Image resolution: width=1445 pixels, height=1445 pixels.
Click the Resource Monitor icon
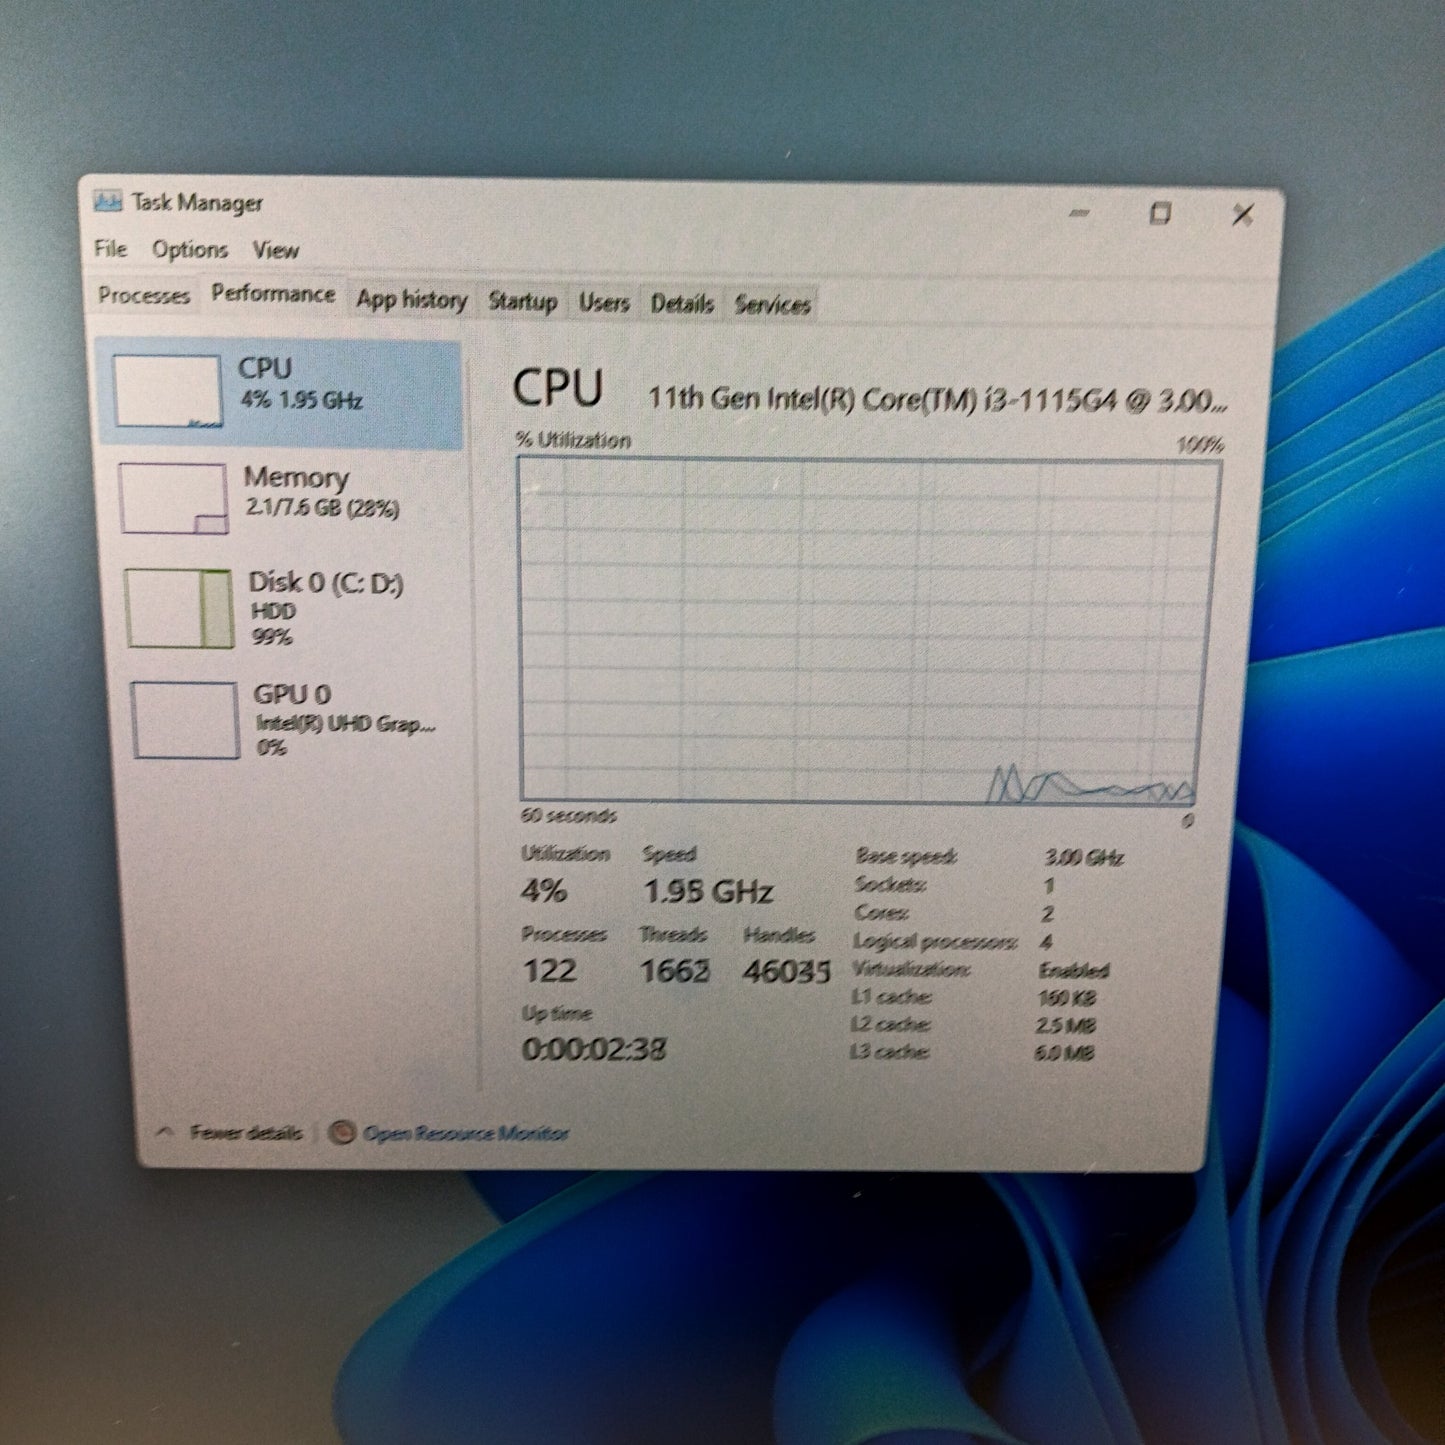click(342, 1132)
